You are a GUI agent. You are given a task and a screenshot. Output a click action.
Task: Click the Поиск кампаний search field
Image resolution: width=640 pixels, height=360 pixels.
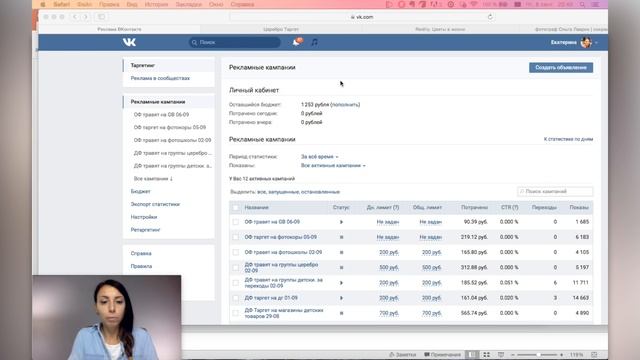coord(555,191)
